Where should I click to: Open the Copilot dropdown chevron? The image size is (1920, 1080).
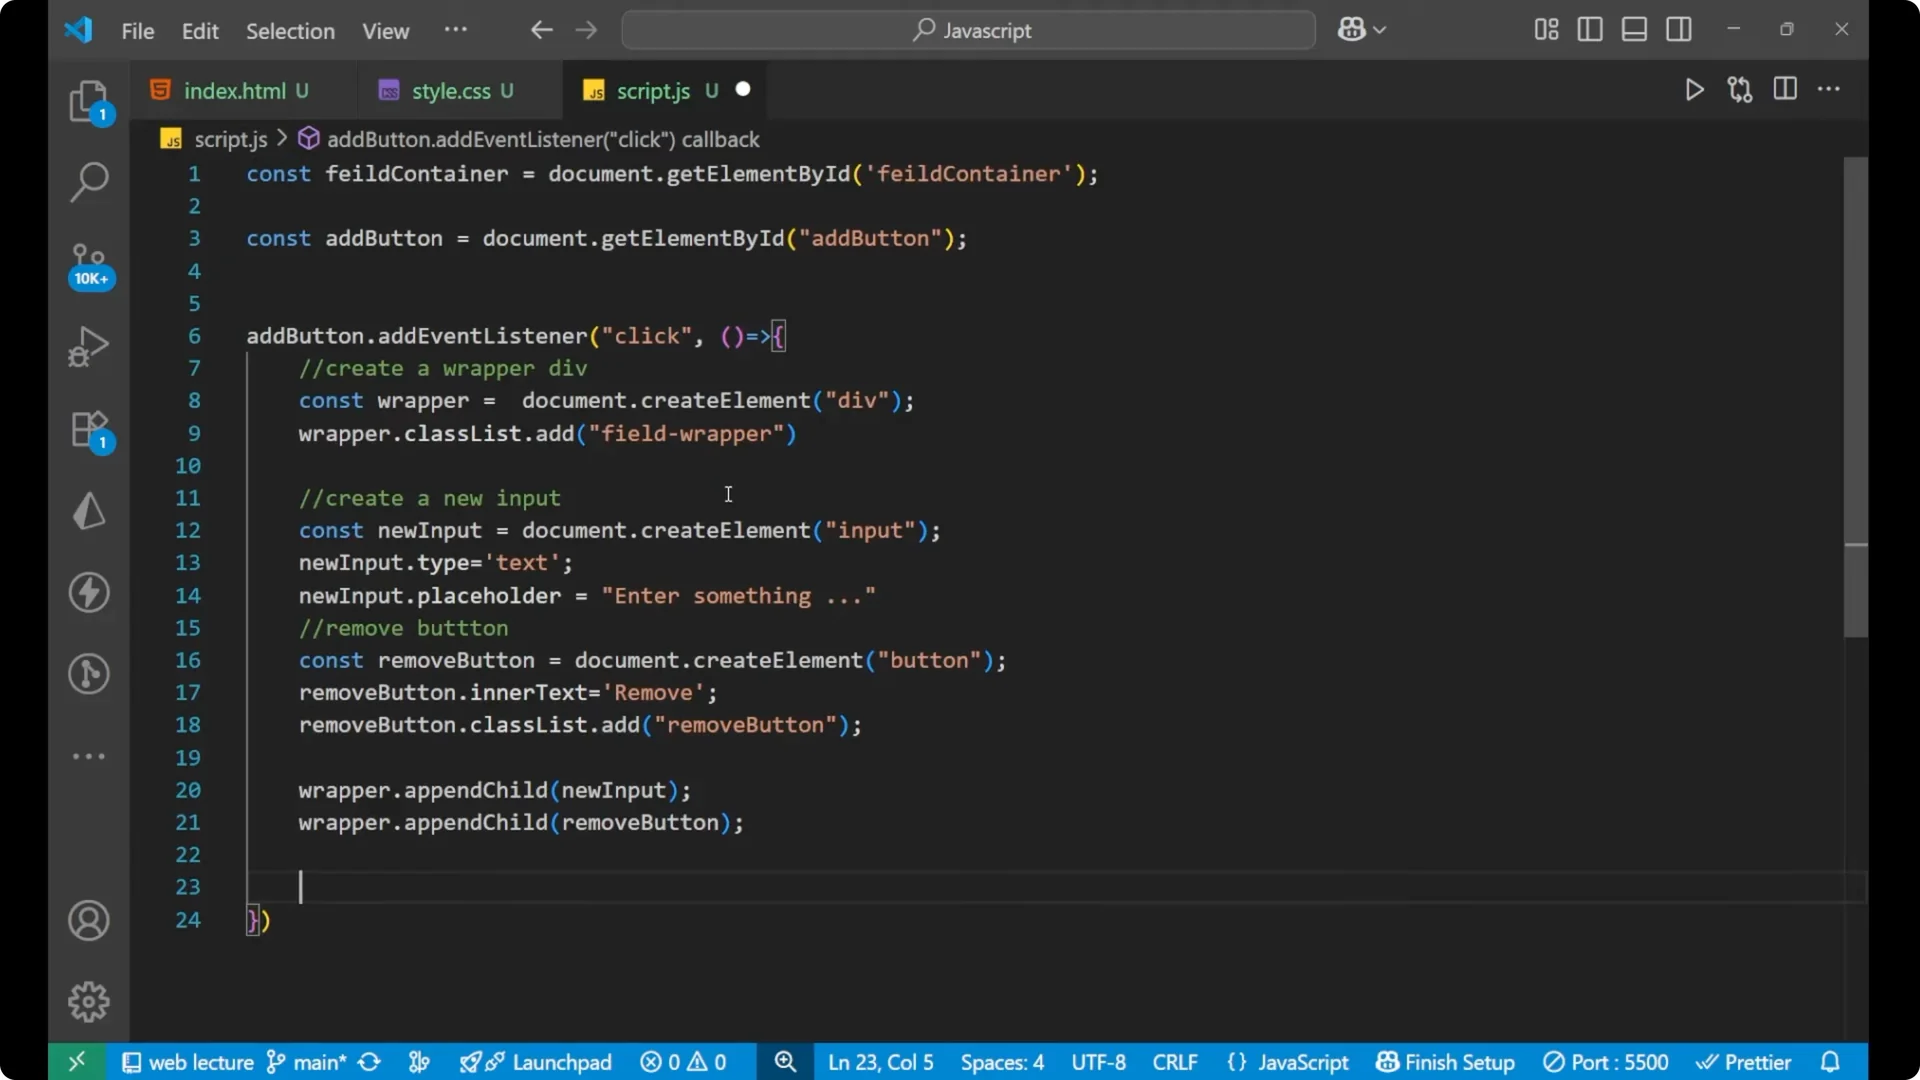pos(1380,29)
